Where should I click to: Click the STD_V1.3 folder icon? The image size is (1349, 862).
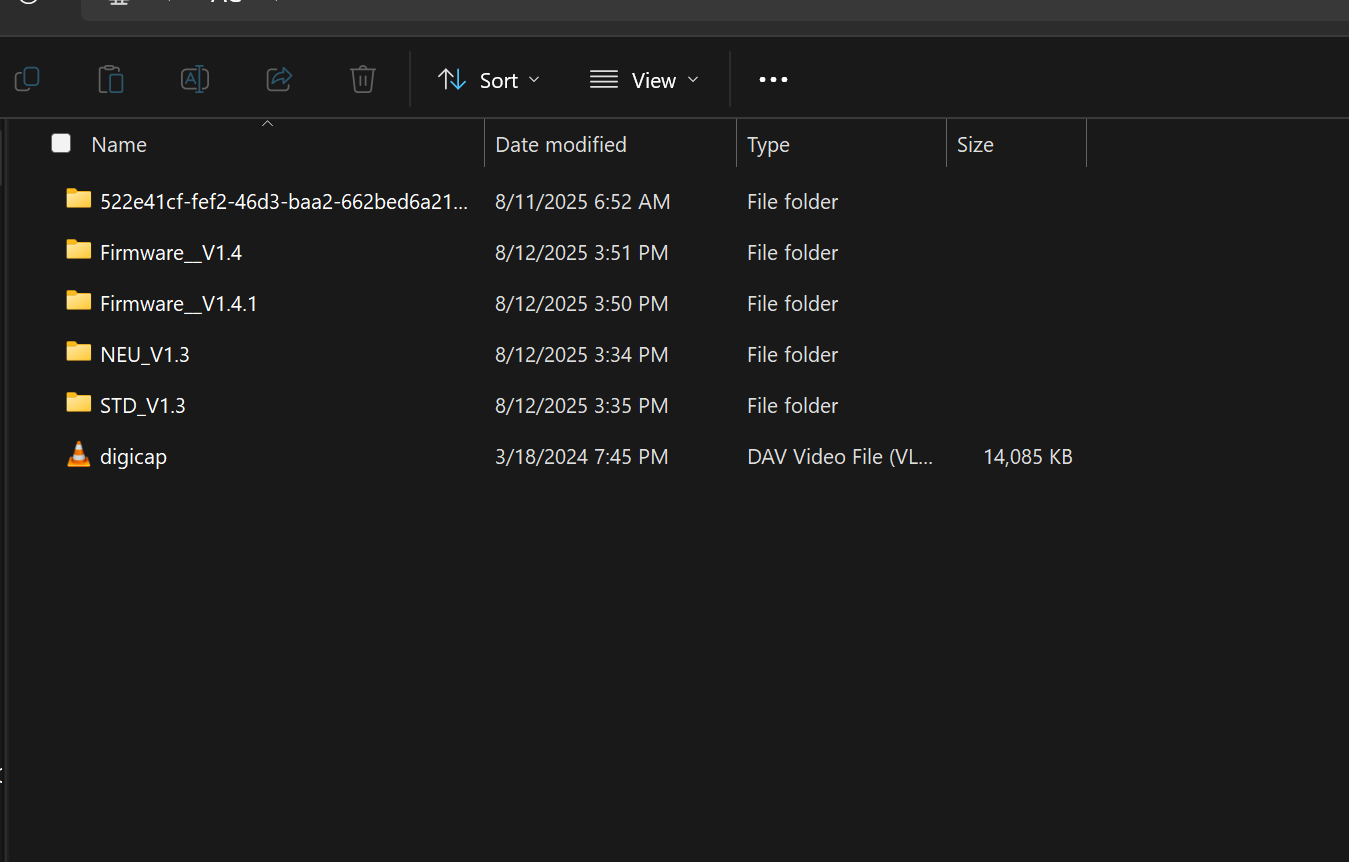[78, 403]
